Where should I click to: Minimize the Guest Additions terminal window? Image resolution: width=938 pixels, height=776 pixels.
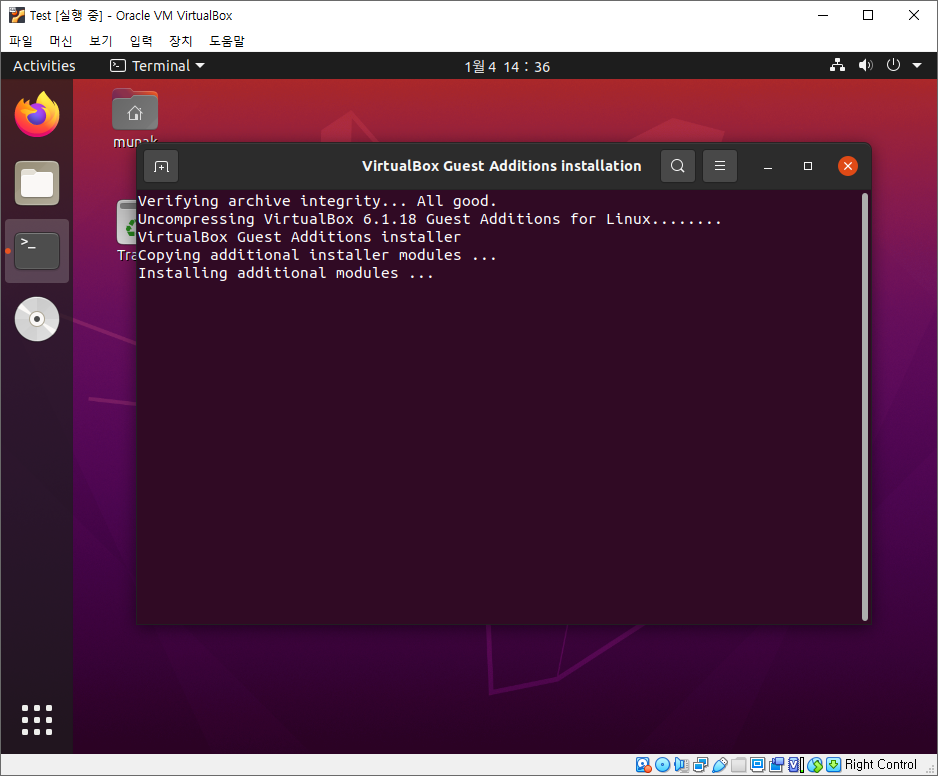coord(768,166)
